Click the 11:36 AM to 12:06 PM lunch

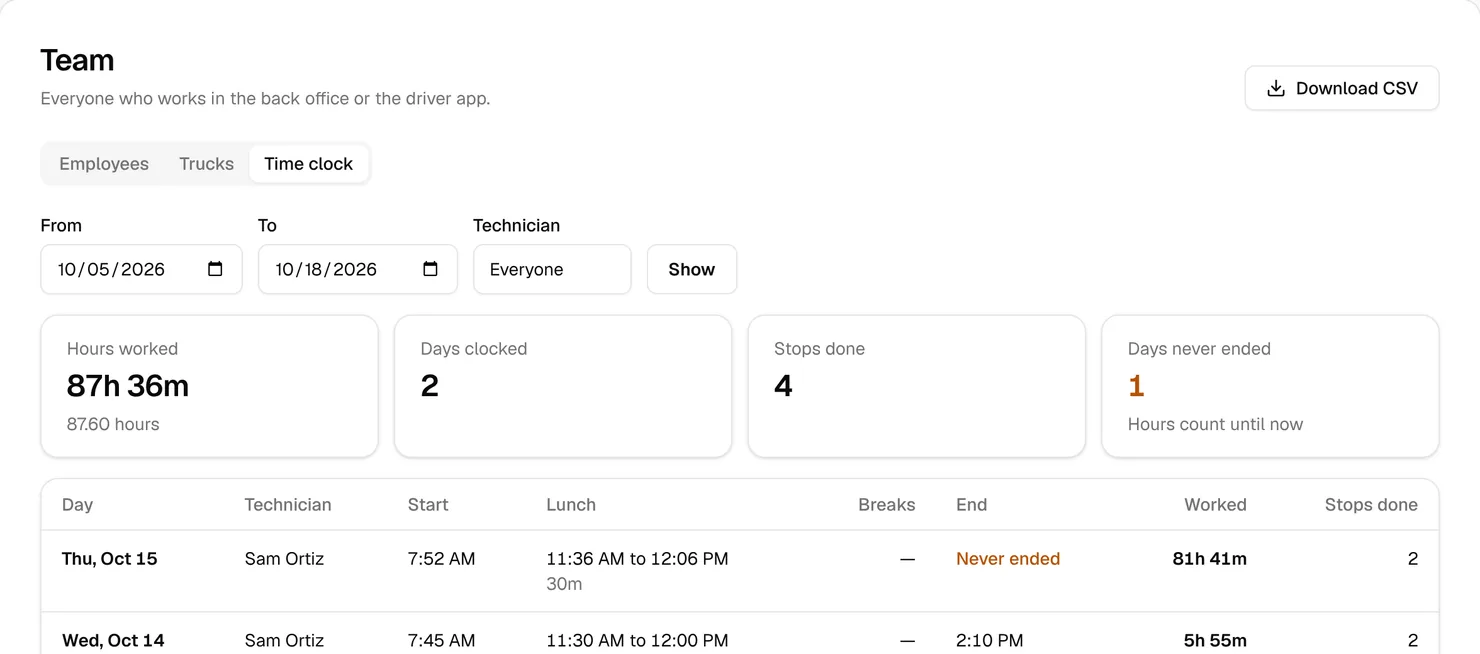[x=637, y=559]
